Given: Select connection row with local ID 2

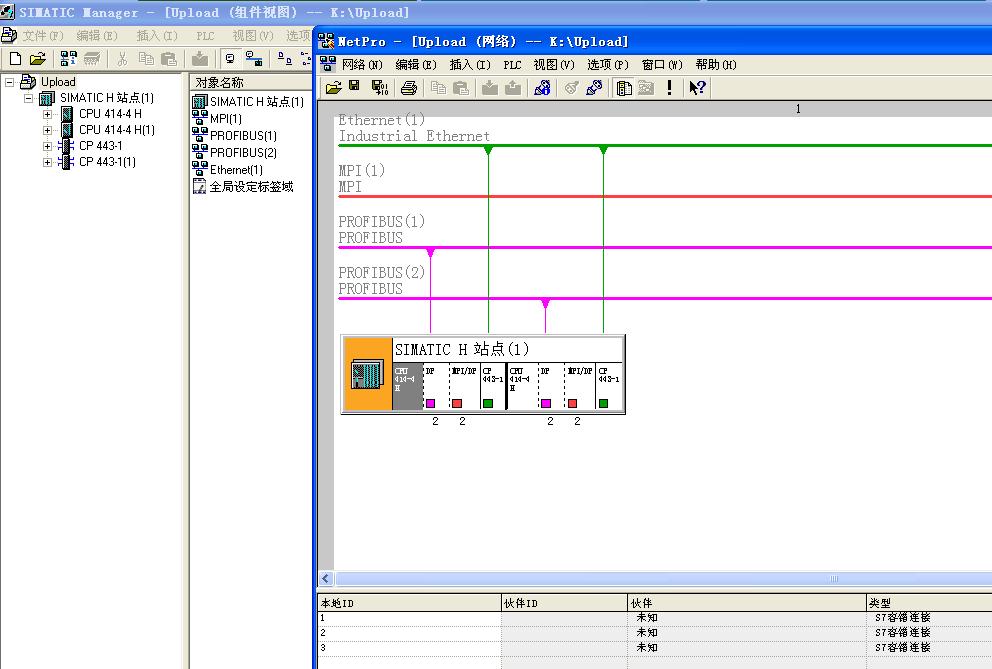Looking at the screenshot, I should pyautogui.click(x=654, y=632).
